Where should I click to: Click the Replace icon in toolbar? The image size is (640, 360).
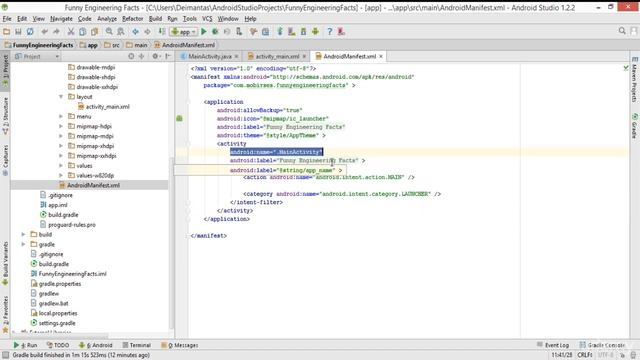tap(121, 31)
